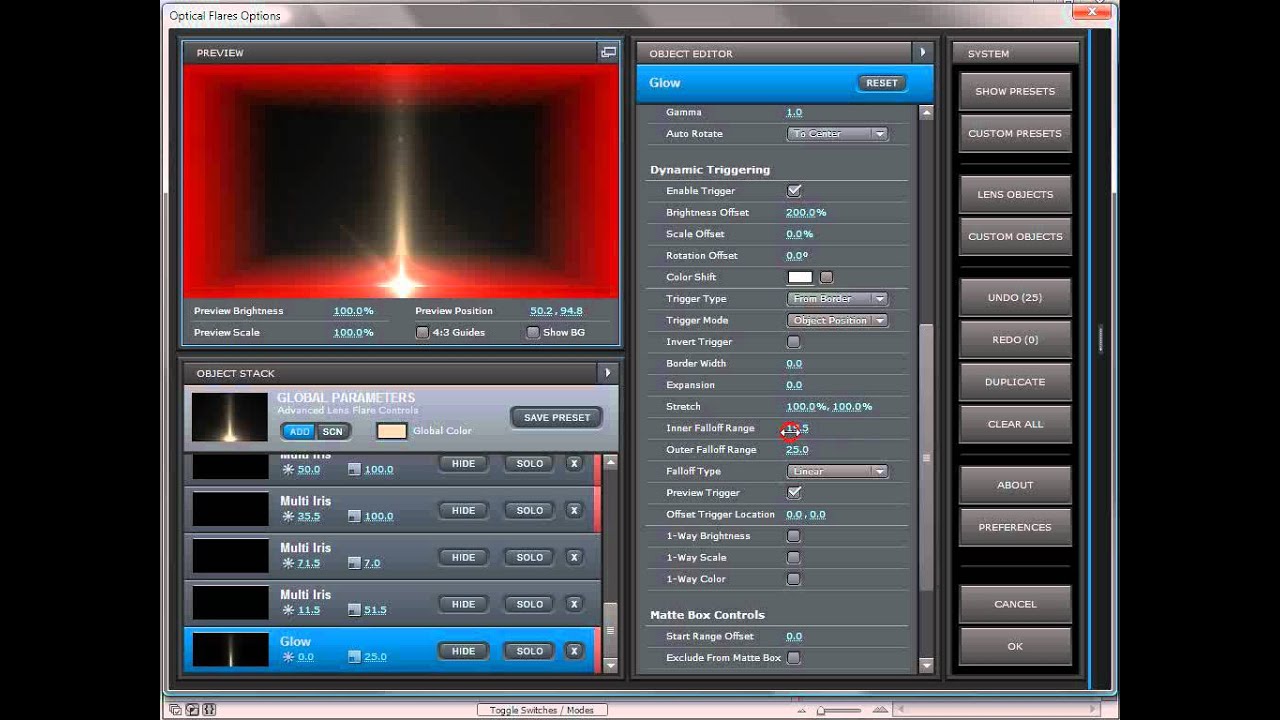Enable 1-Way Brightness checkbox

[794, 536]
